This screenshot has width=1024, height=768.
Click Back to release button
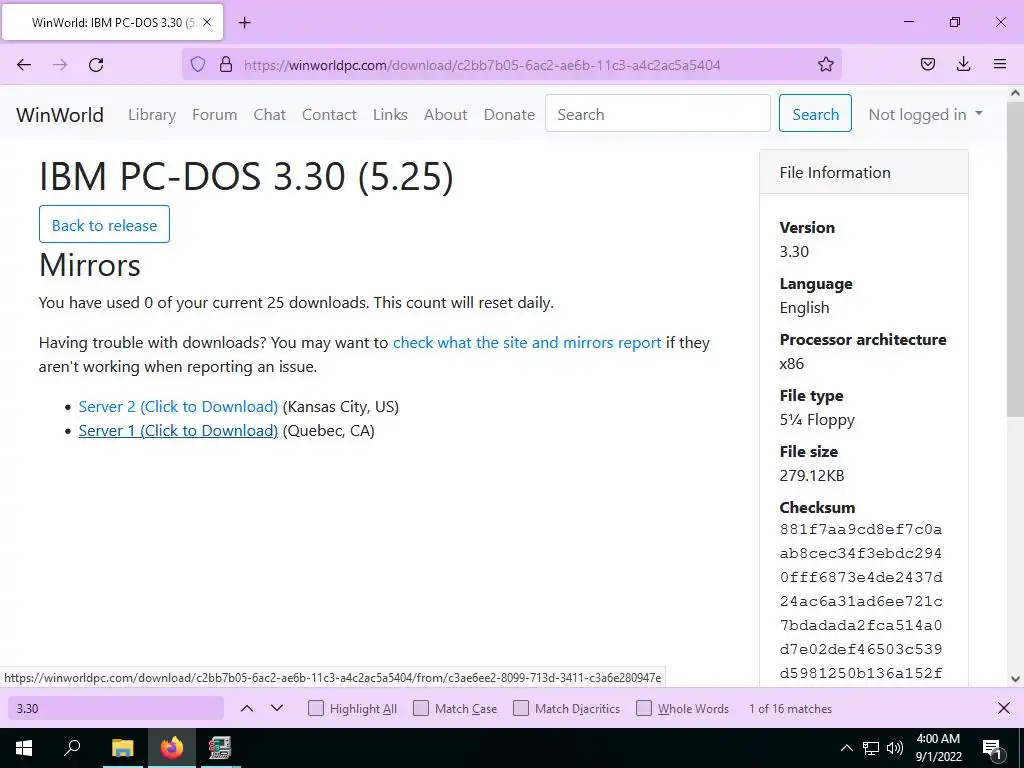pyautogui.click(x=104, y=224)
